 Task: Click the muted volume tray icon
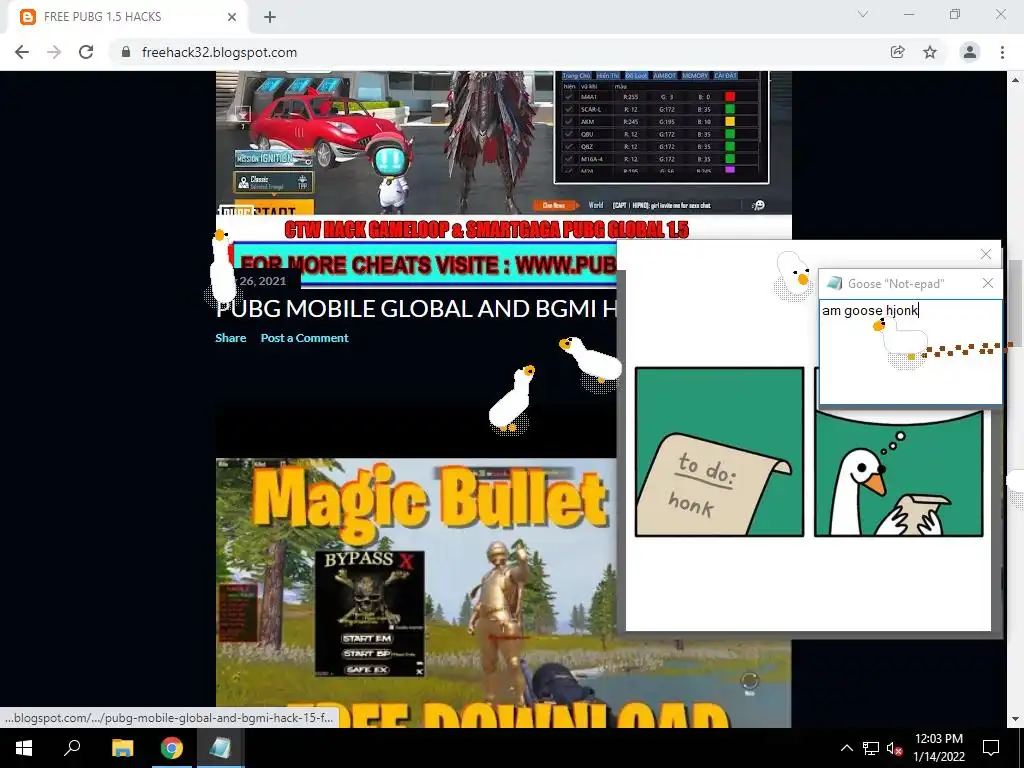894,748
